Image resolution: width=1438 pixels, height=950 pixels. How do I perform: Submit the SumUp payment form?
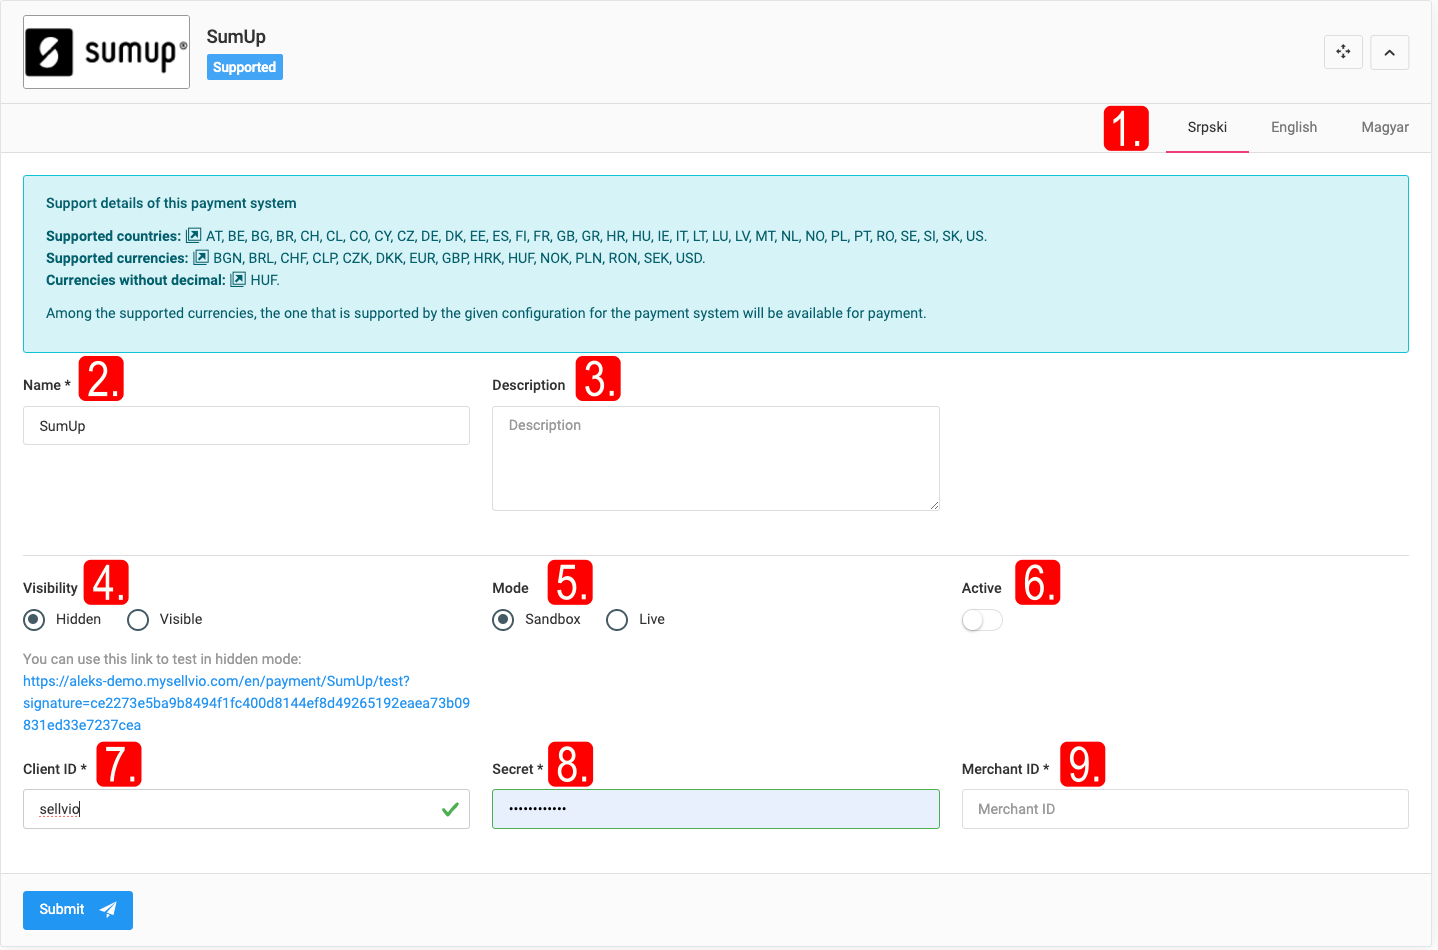(78, 910)
